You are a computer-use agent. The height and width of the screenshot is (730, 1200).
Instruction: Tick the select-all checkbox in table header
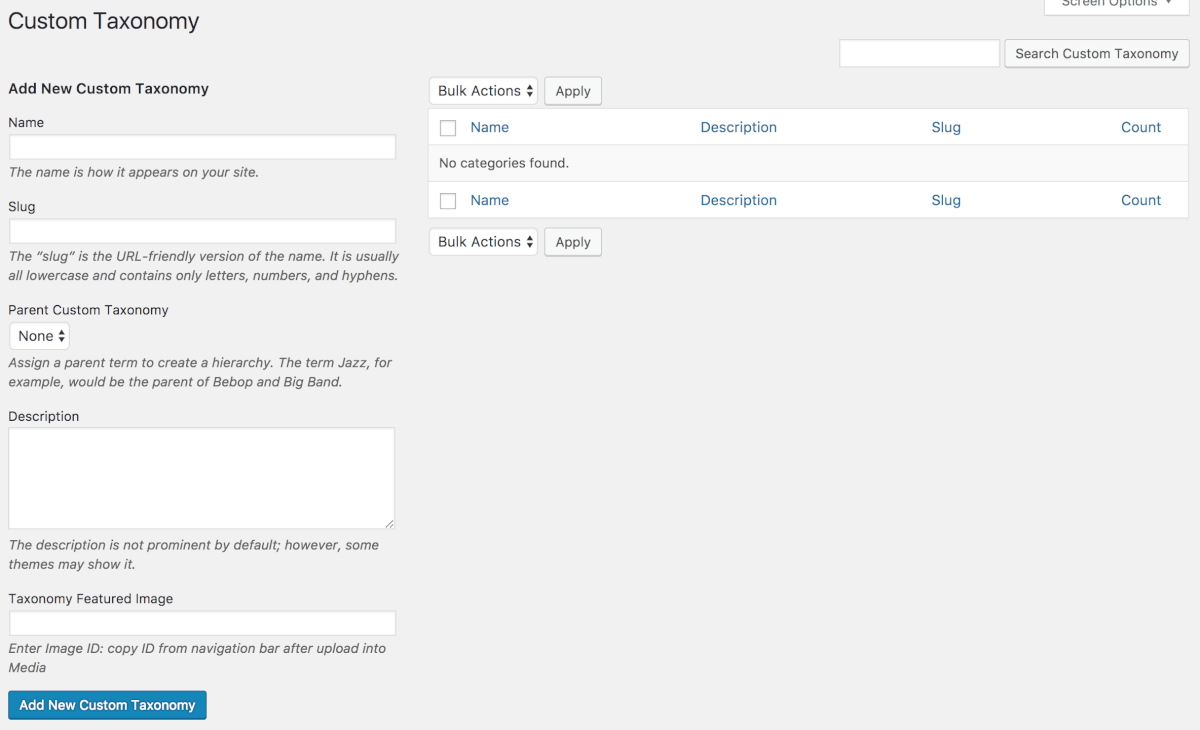tap(448, 128)
